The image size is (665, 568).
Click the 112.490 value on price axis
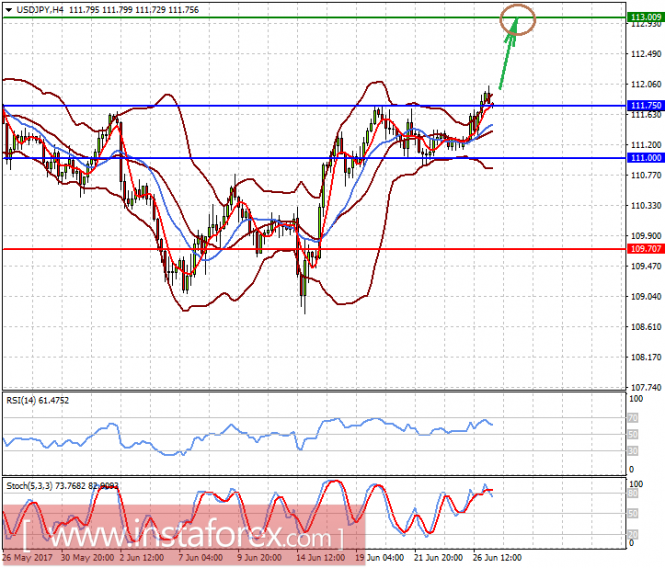point(645,54)
